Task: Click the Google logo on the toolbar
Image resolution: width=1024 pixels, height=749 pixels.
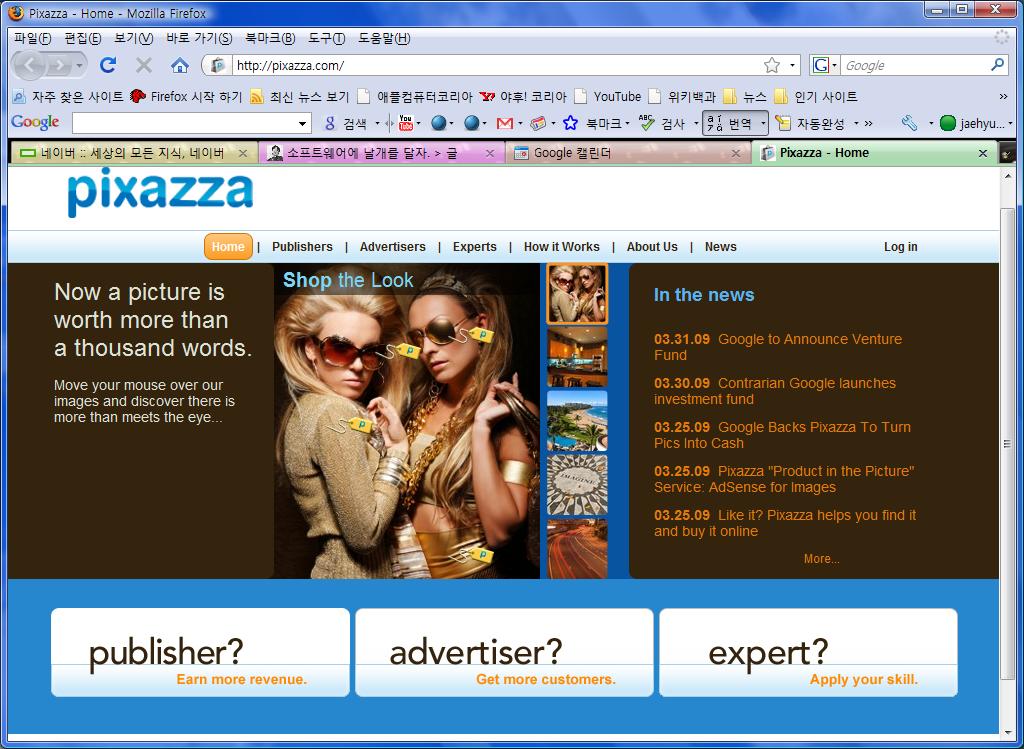Action: tap(35, 122)
